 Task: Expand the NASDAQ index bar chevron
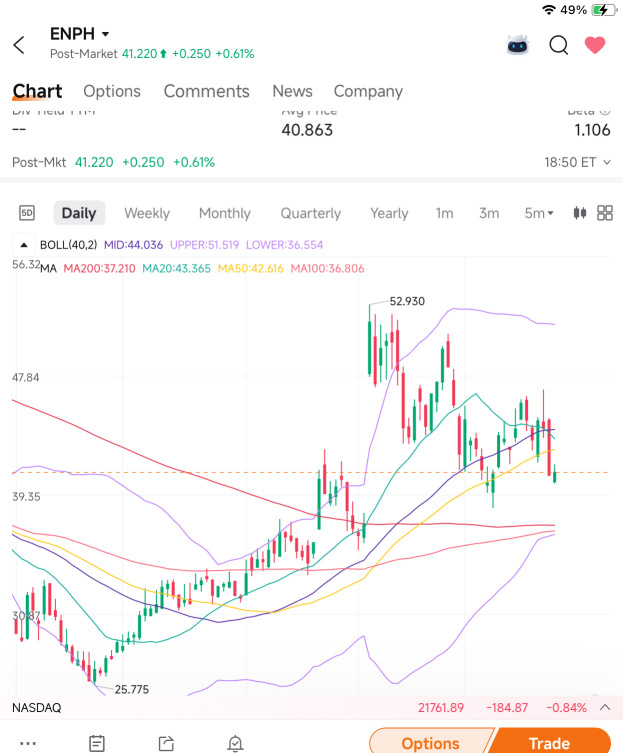pyautogui.click(x=605, y=707)
